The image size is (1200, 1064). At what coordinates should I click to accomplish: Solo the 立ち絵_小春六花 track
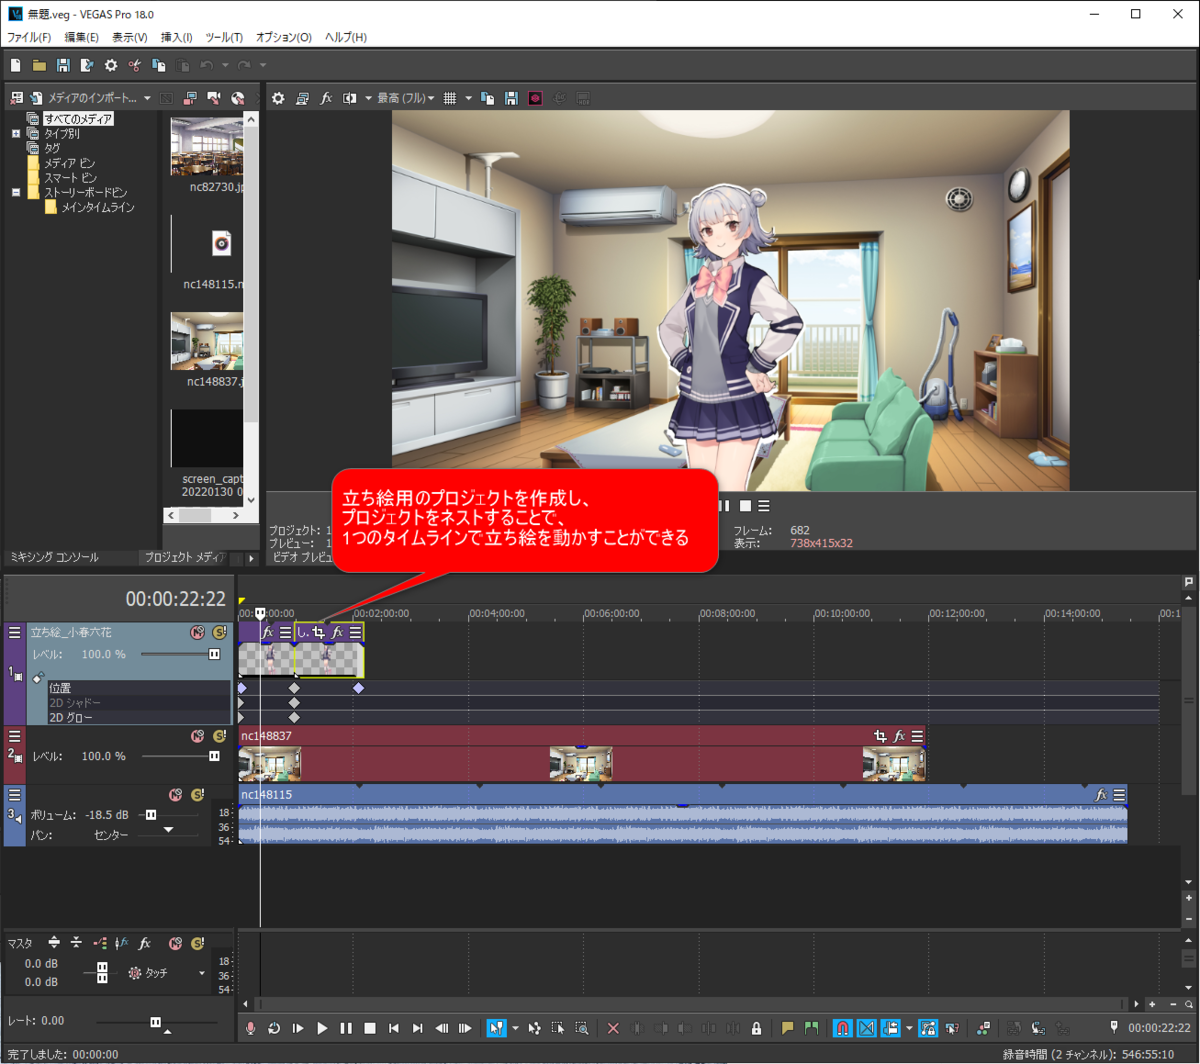(x=219, y=632)
